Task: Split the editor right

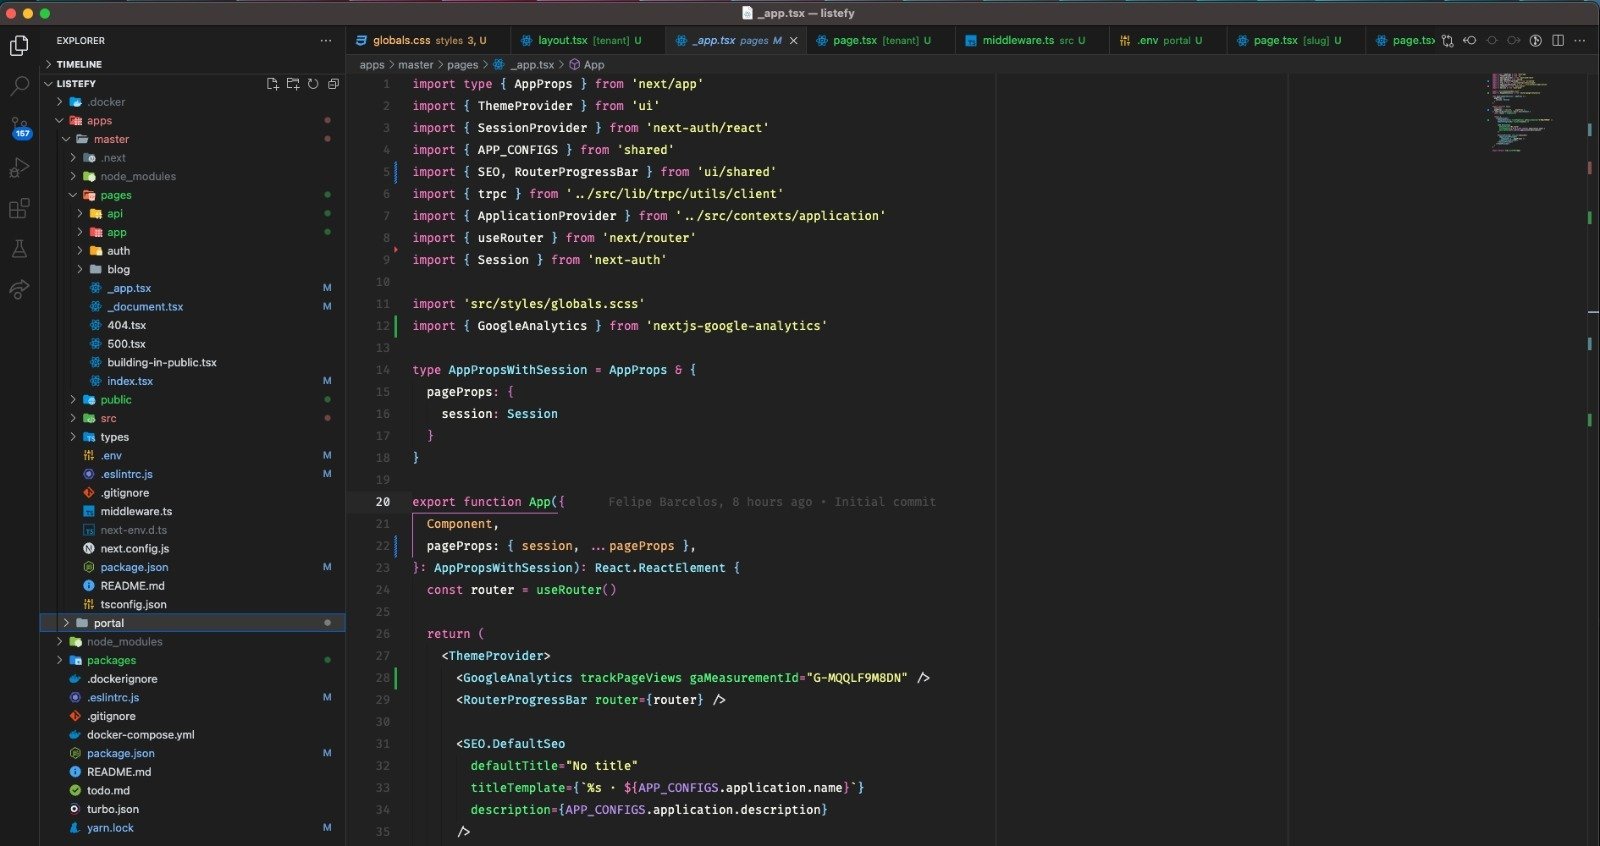Action: point(1558,41)
